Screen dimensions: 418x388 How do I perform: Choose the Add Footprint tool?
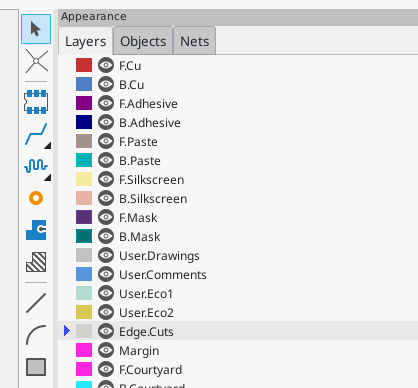pos(36,102)
